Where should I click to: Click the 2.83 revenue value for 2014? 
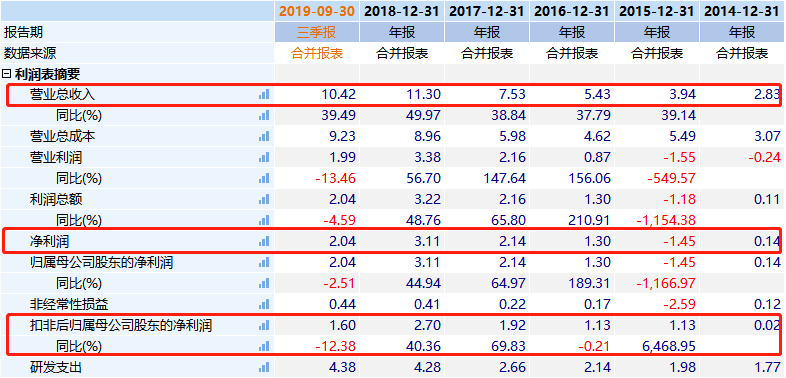(768, 94)
